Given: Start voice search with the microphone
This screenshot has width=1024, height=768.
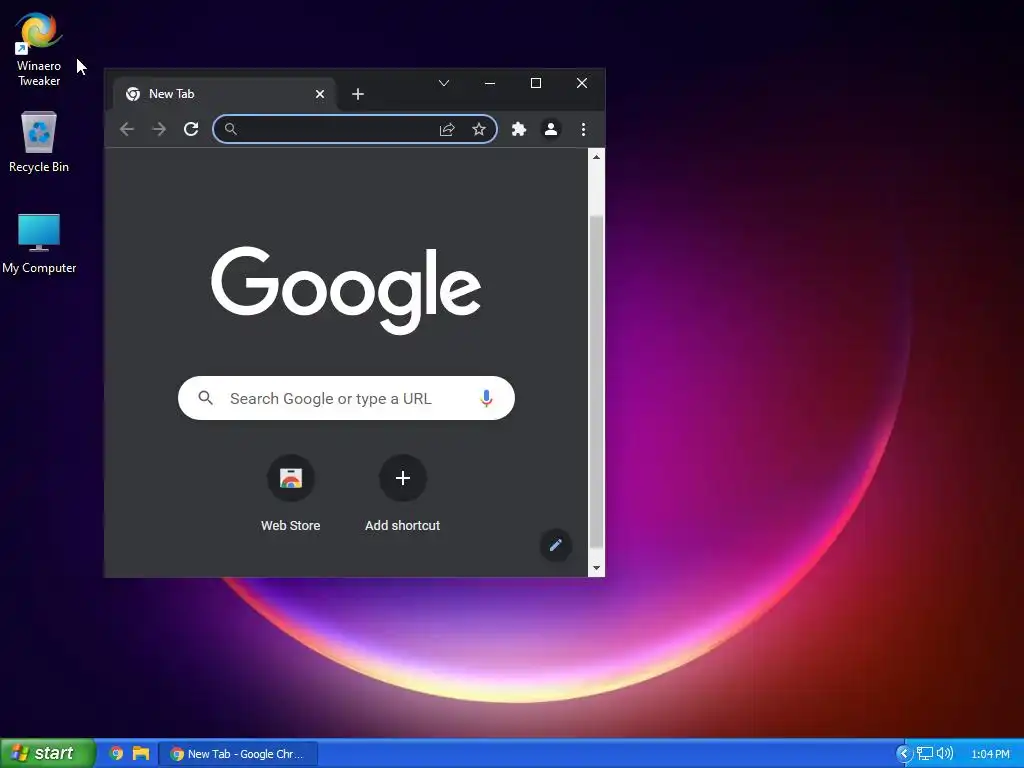Looking at the screenshot, I should tap(486, 398).
